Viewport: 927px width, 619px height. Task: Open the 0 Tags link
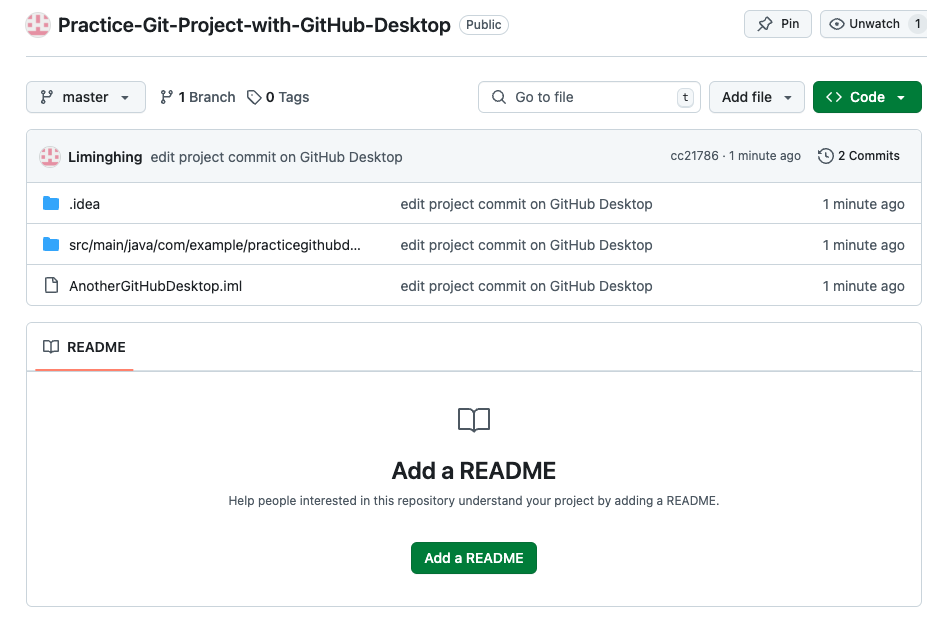click(278, 97)
